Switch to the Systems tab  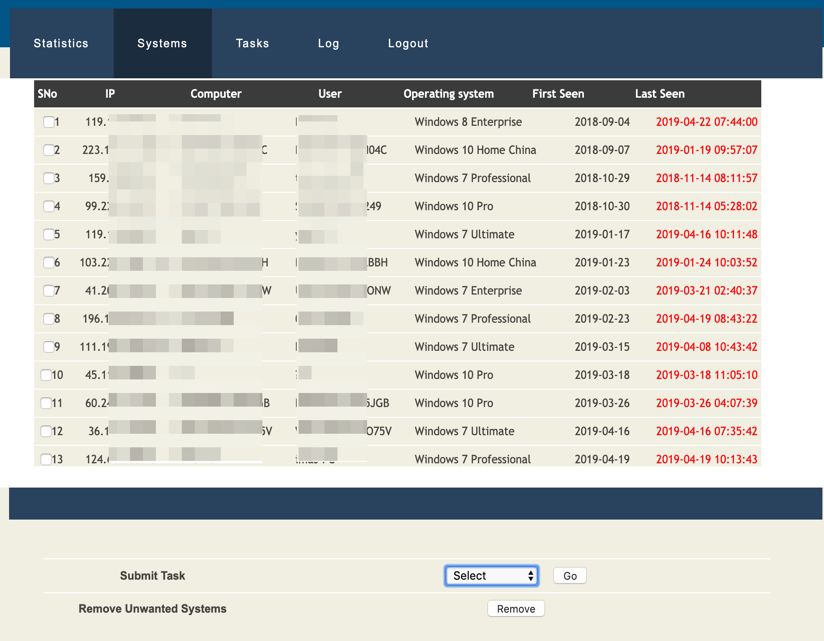[x=162, y=44]
